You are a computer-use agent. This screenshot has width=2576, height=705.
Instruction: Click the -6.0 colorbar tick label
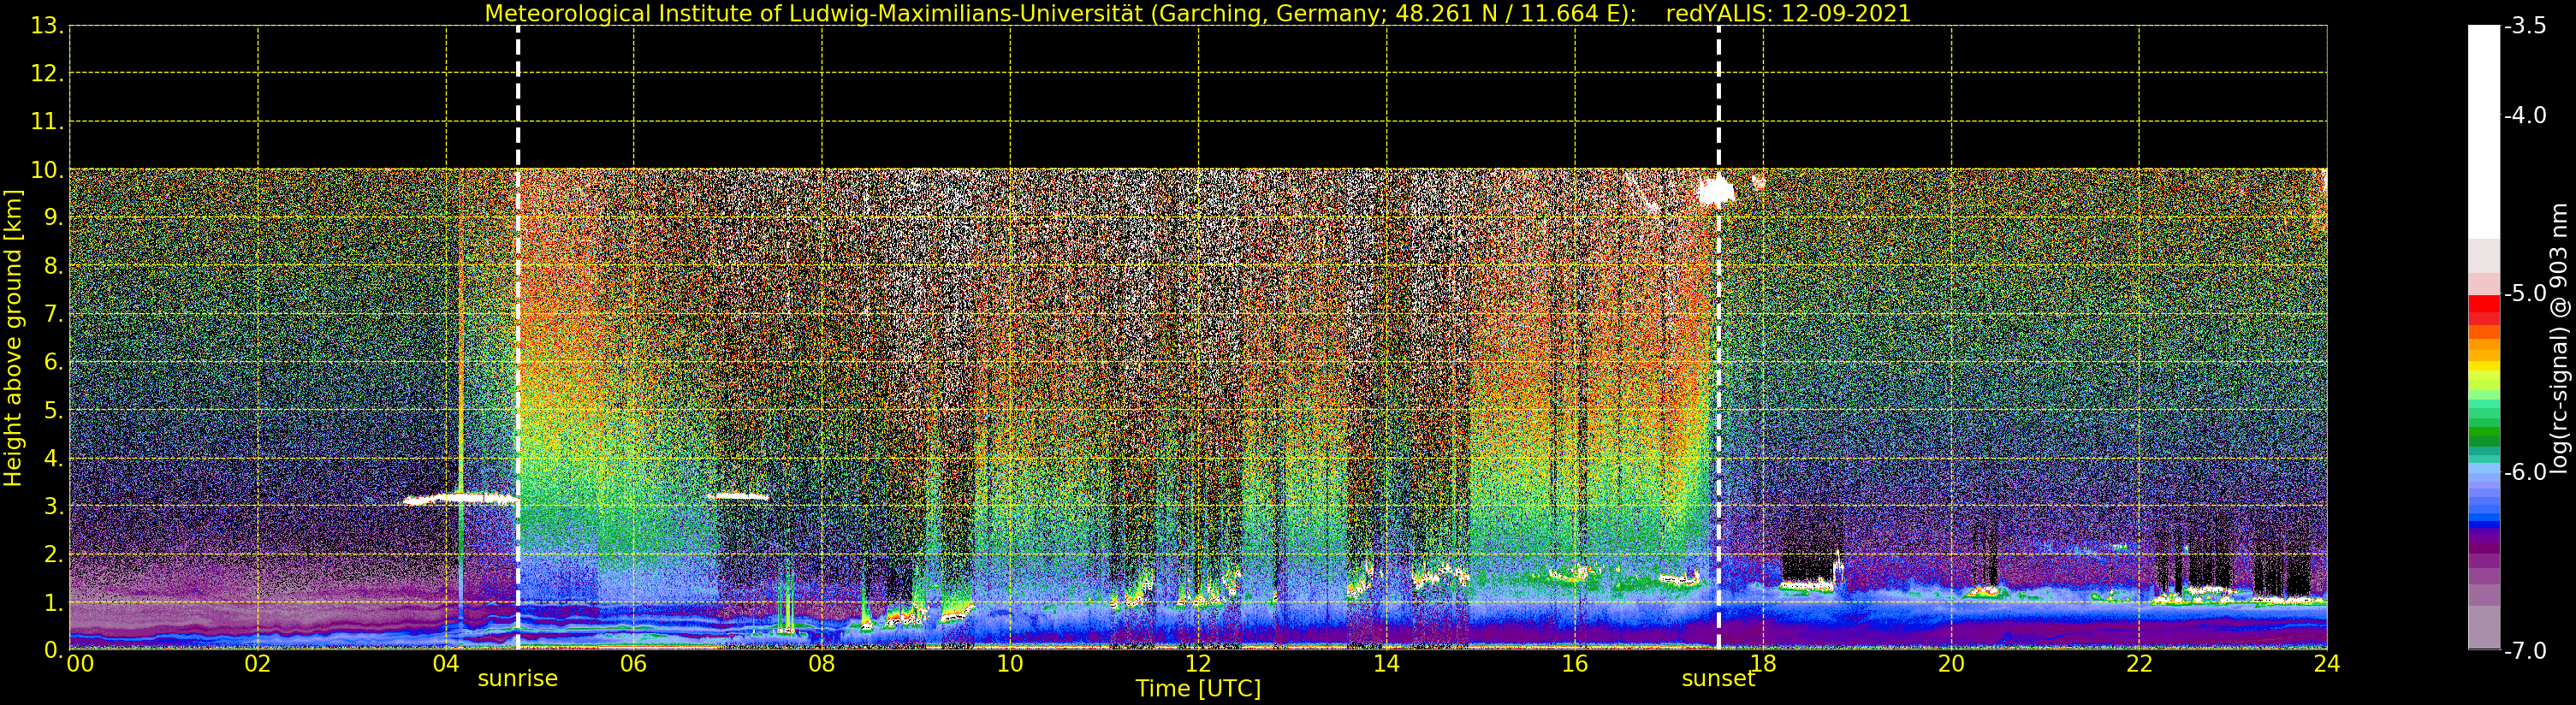coord(2525,472)
